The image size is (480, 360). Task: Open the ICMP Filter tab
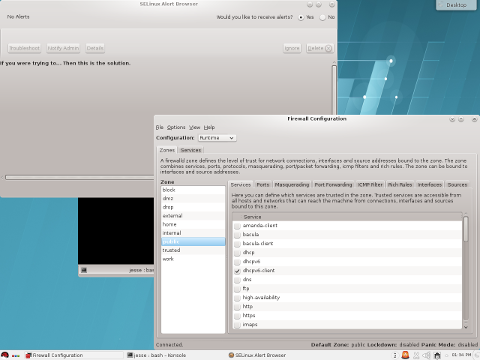(370, 185)
